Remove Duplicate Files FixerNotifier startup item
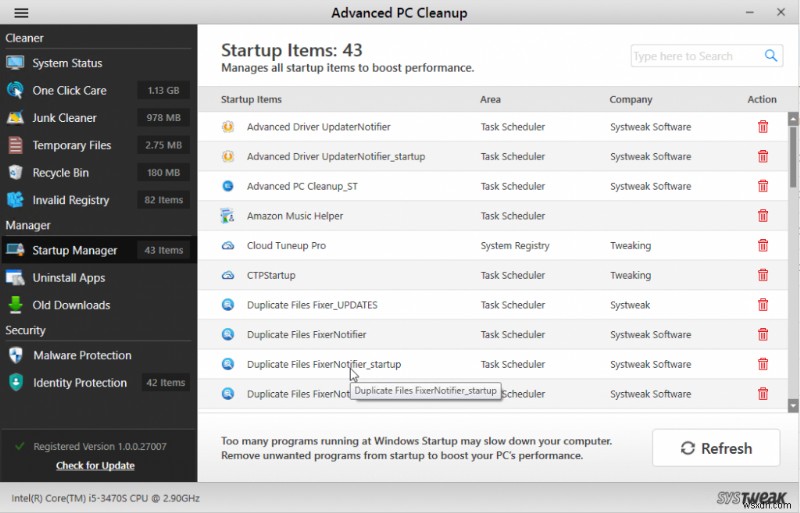The image size is (800, 513). tap(763, 335)
